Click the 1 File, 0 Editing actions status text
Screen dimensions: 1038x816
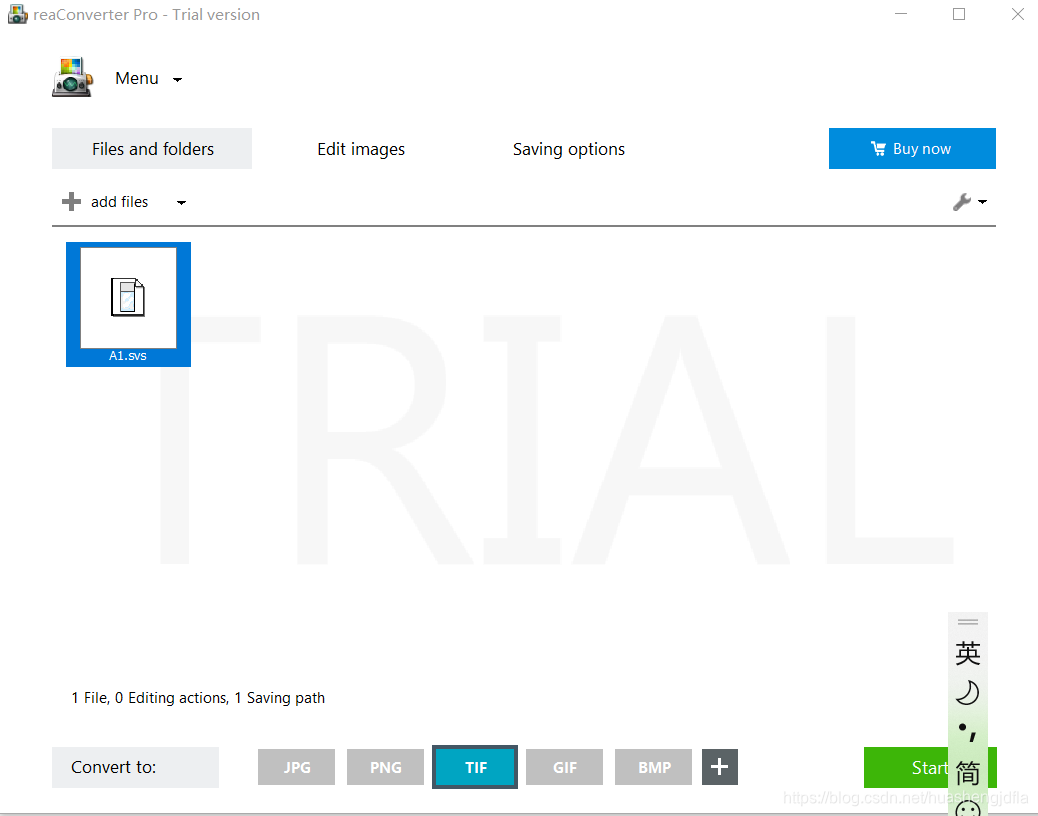(198, 698)
